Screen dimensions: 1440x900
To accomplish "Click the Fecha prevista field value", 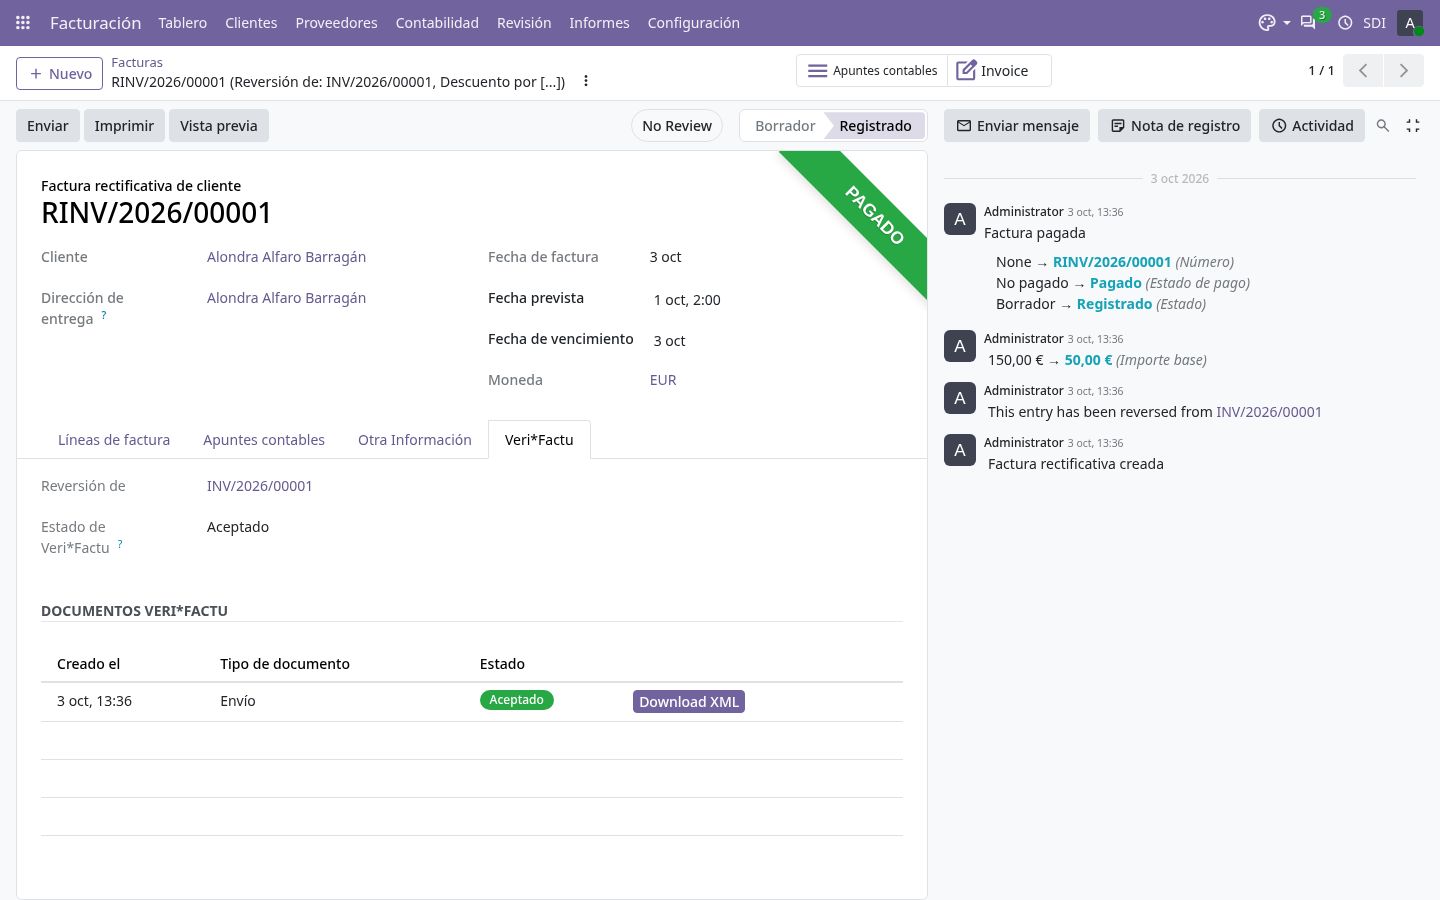I will tap(687, 300).
